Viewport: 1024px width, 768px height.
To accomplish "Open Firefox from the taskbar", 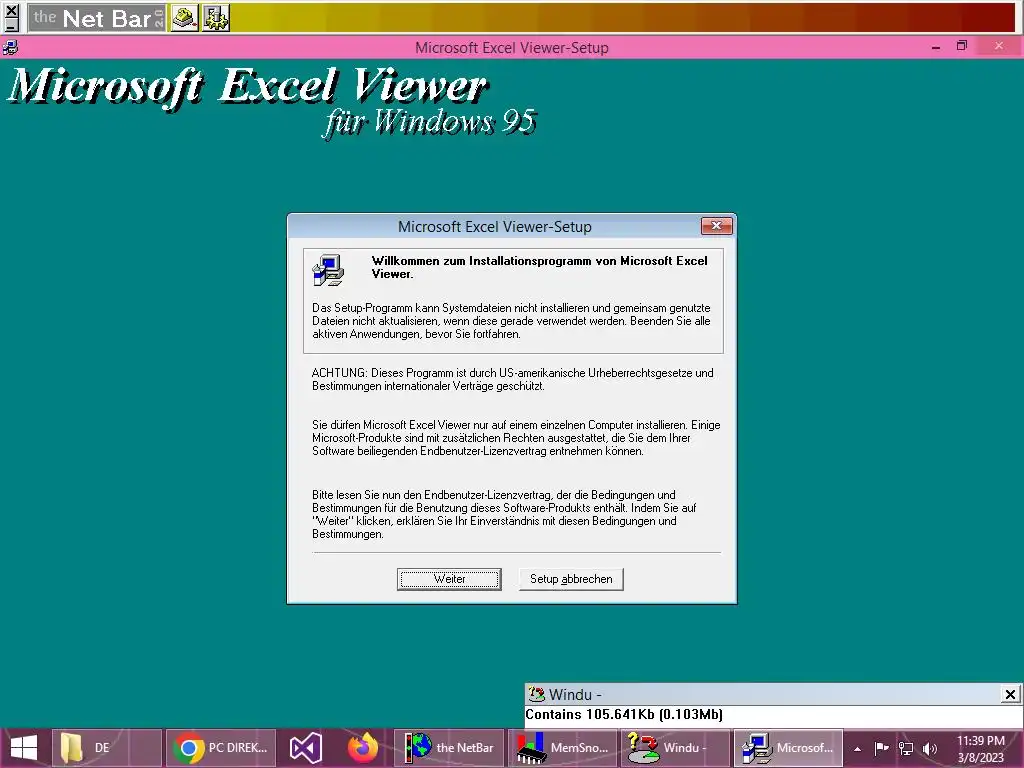I will pos(362,748).
